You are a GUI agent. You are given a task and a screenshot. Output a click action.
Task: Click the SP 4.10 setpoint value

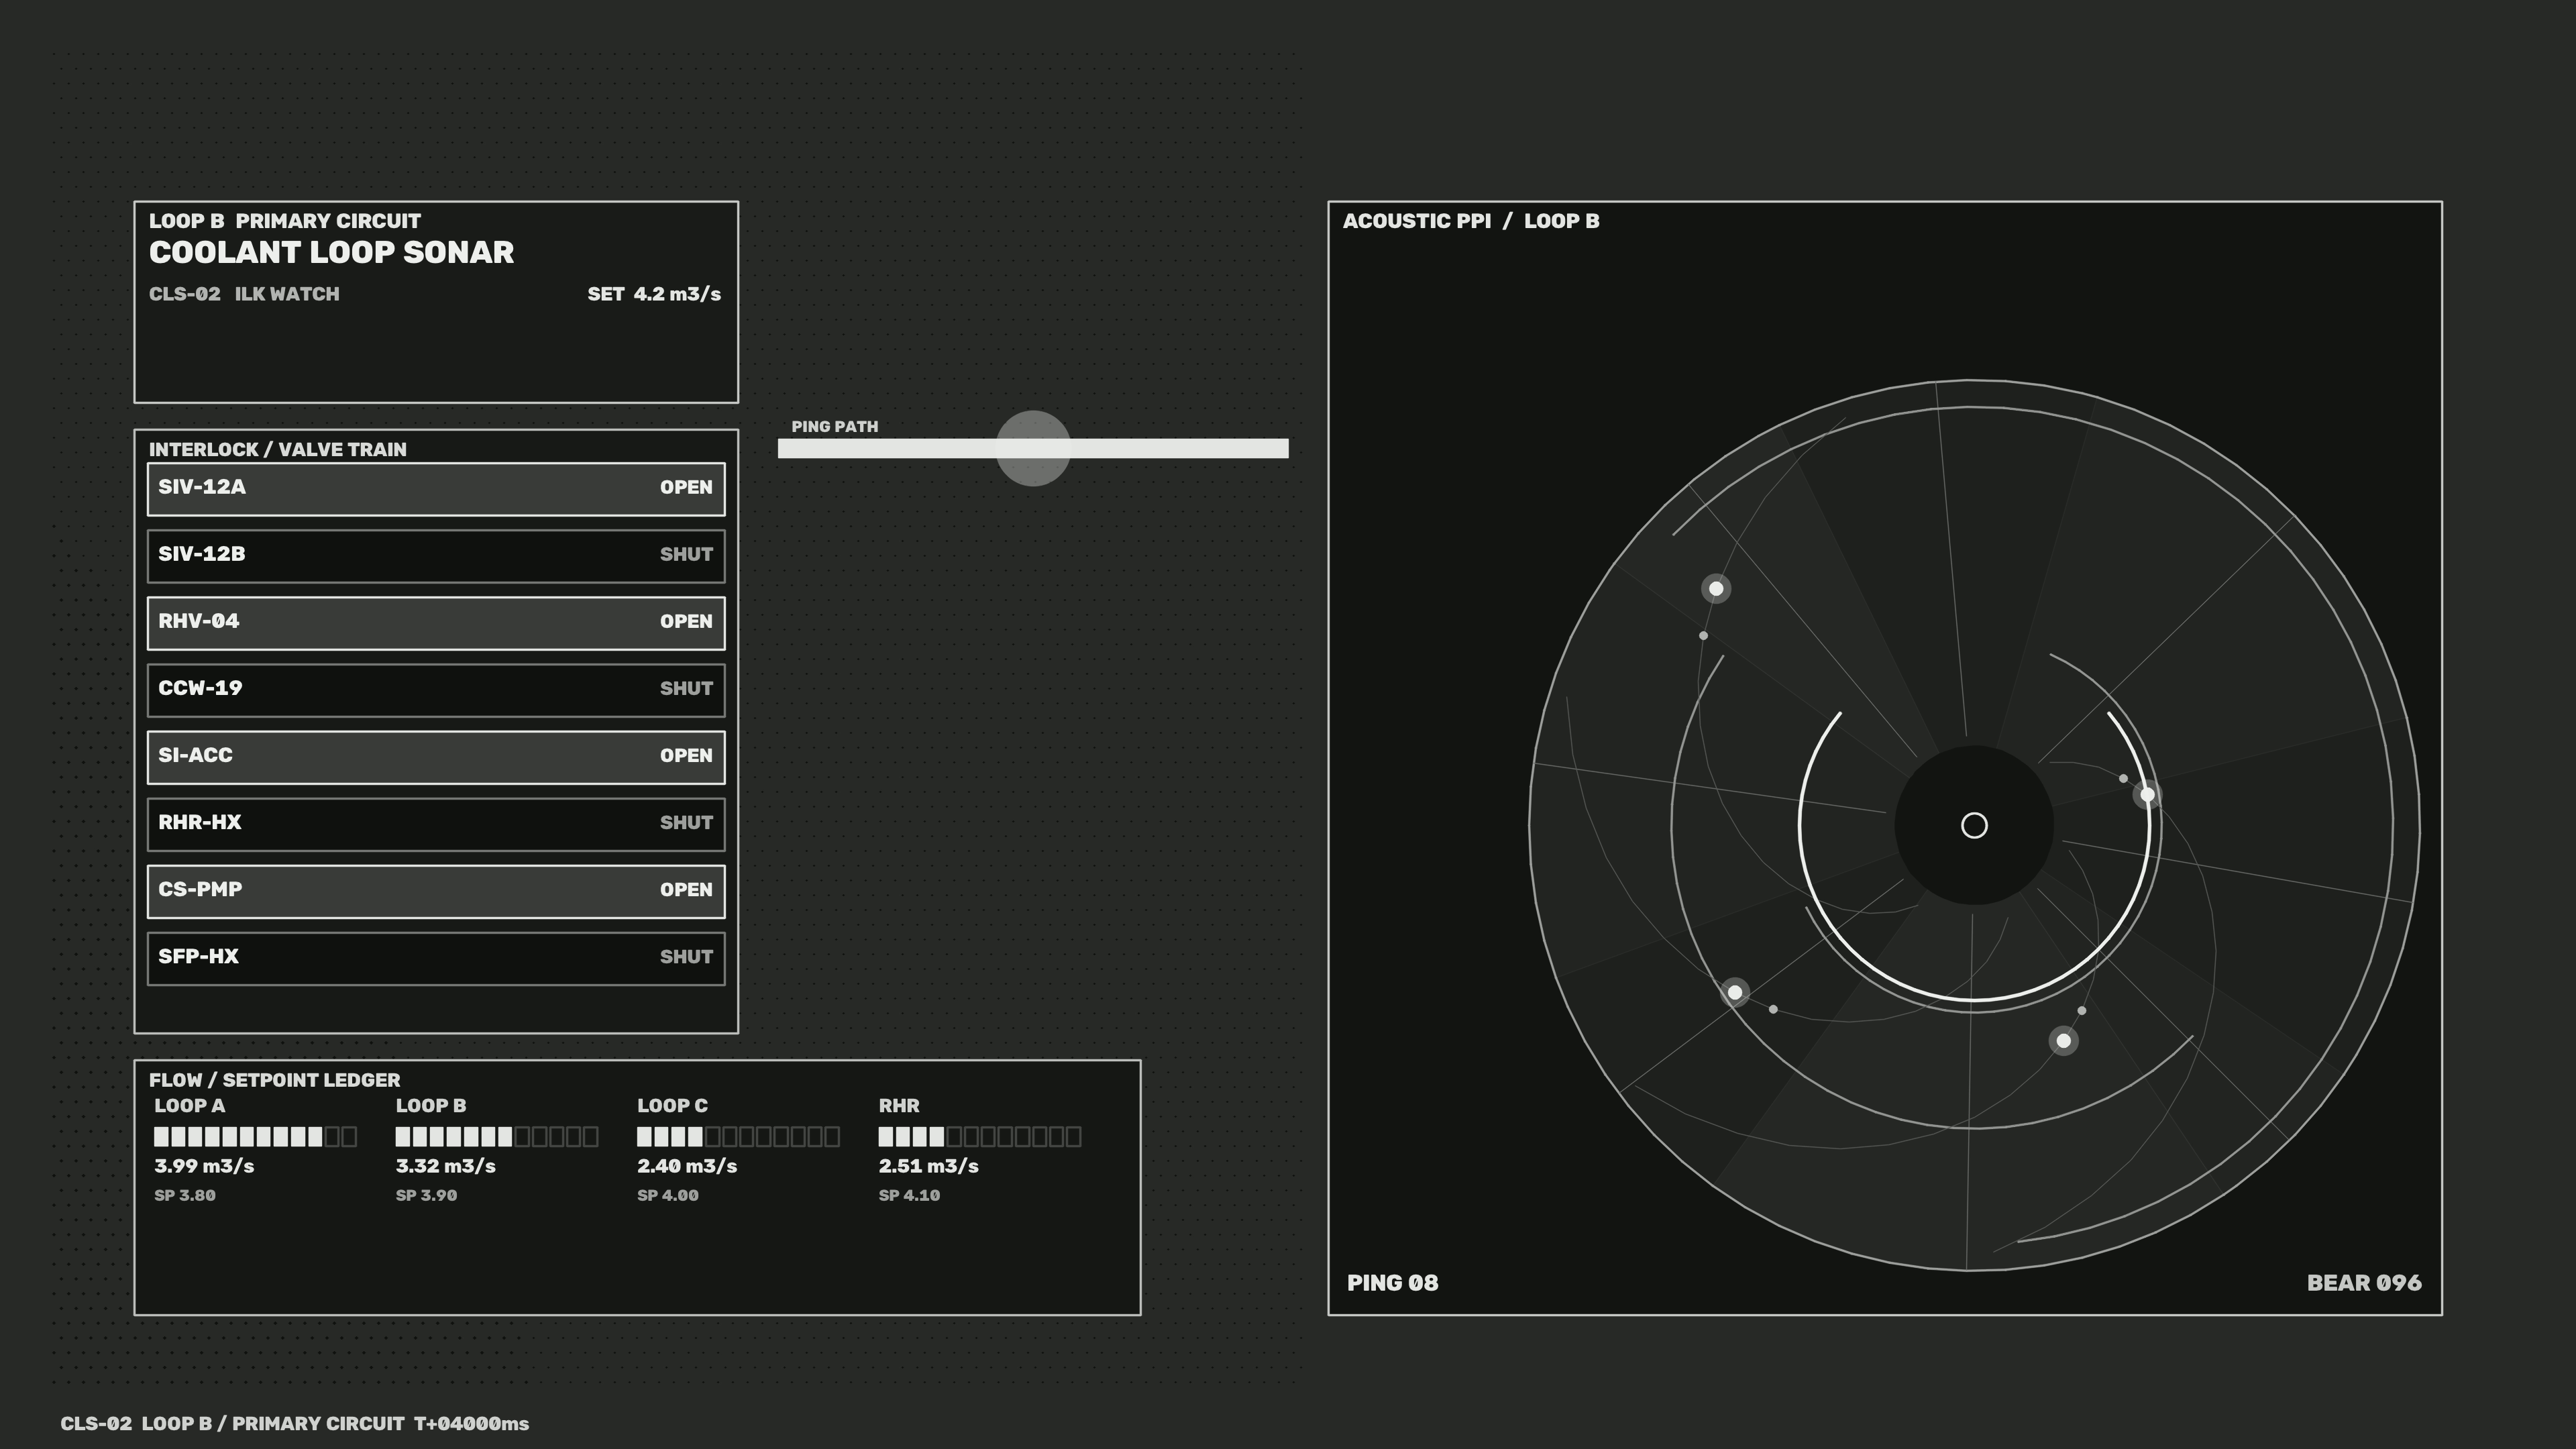click(910, 1195)
